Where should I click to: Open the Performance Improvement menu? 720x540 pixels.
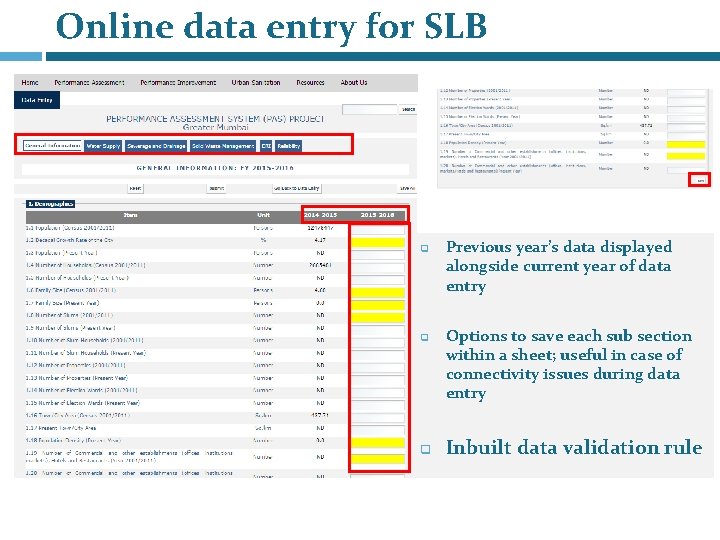tap(178, 83)
